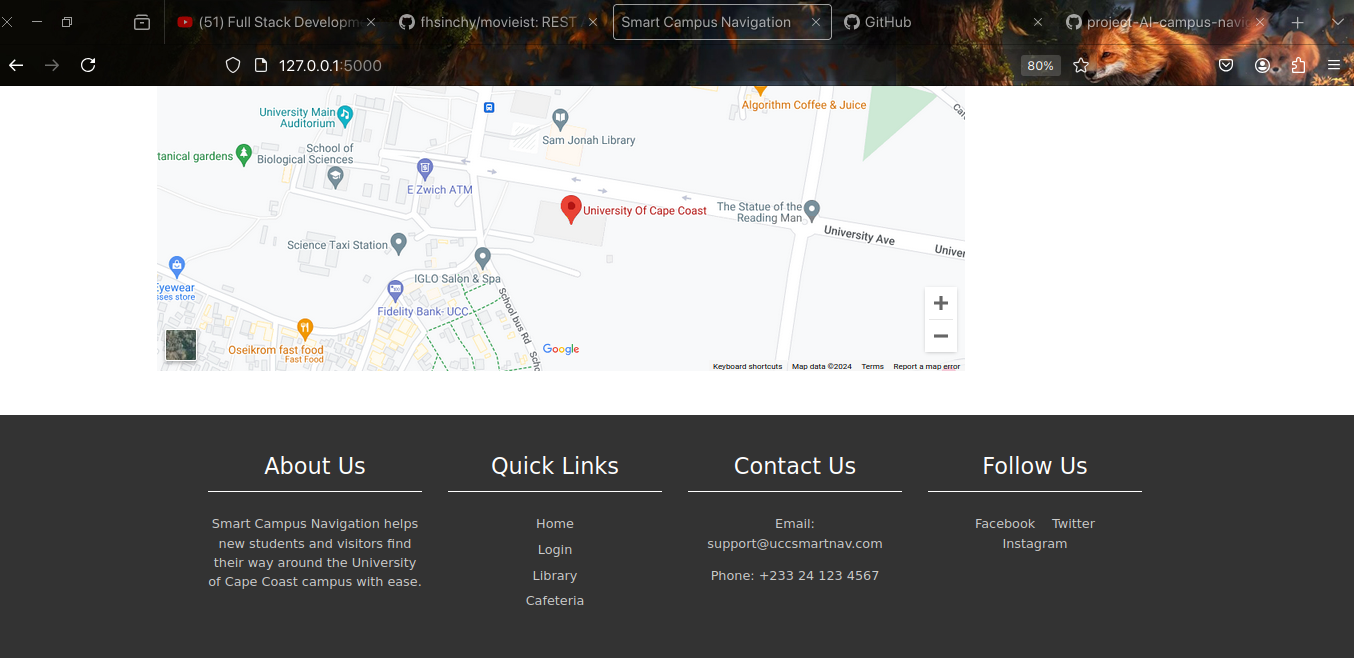Screen dimensions: 1354x658
Task: Select the Sam Jonah Library marker
Action: click(560, 119)
